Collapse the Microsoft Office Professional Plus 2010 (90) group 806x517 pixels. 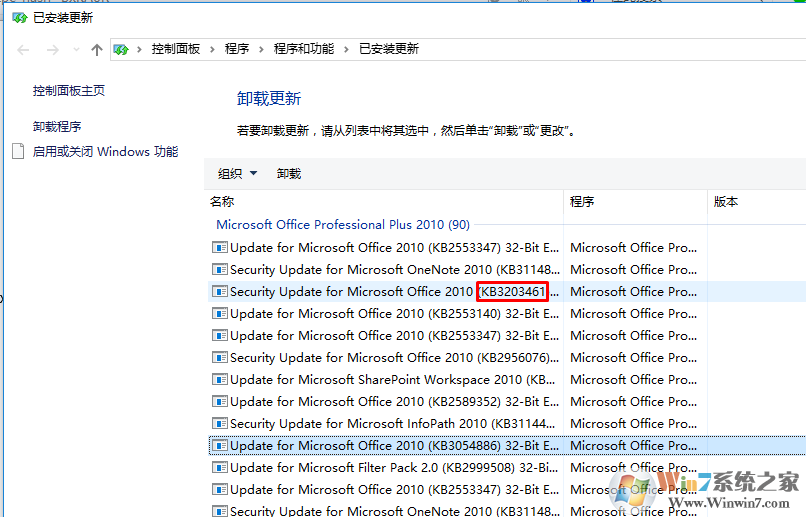pos(343,225)
